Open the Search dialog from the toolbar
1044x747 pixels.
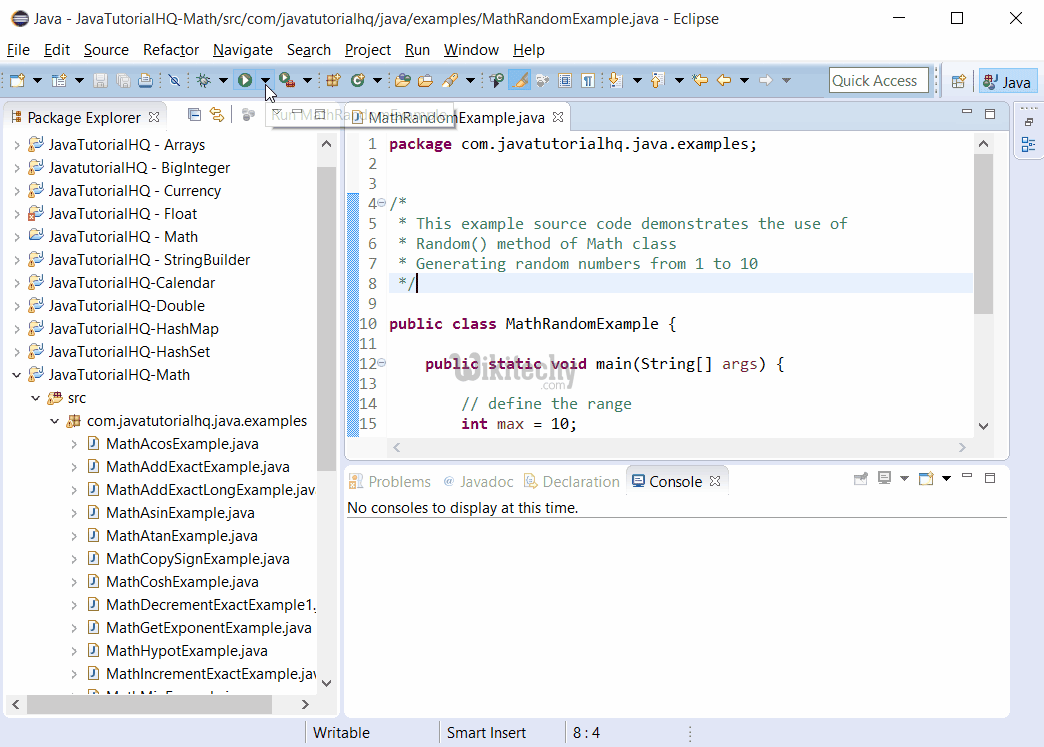(452, 81)
